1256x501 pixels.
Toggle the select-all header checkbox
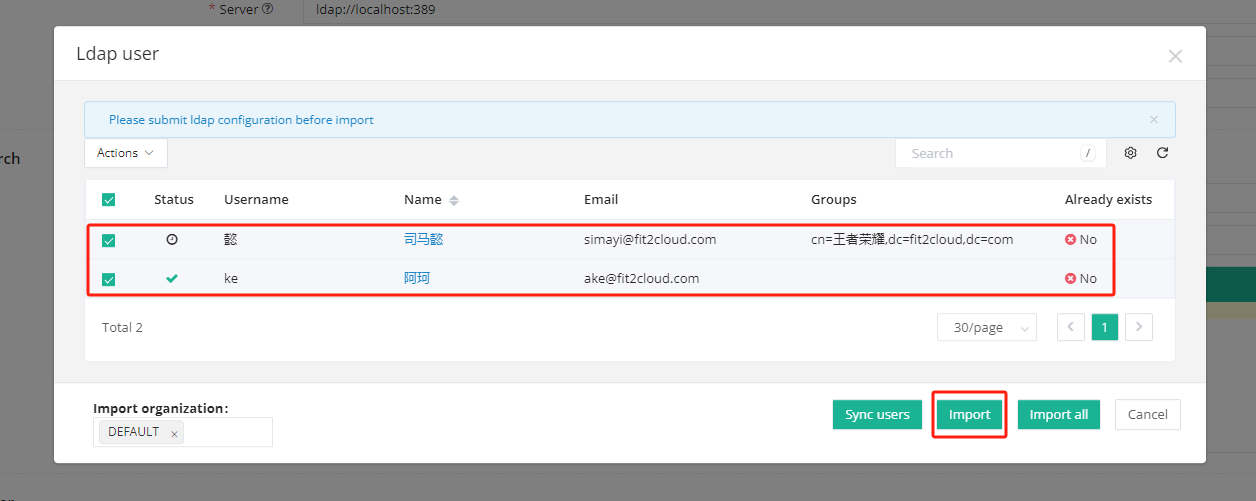[109, 200]
